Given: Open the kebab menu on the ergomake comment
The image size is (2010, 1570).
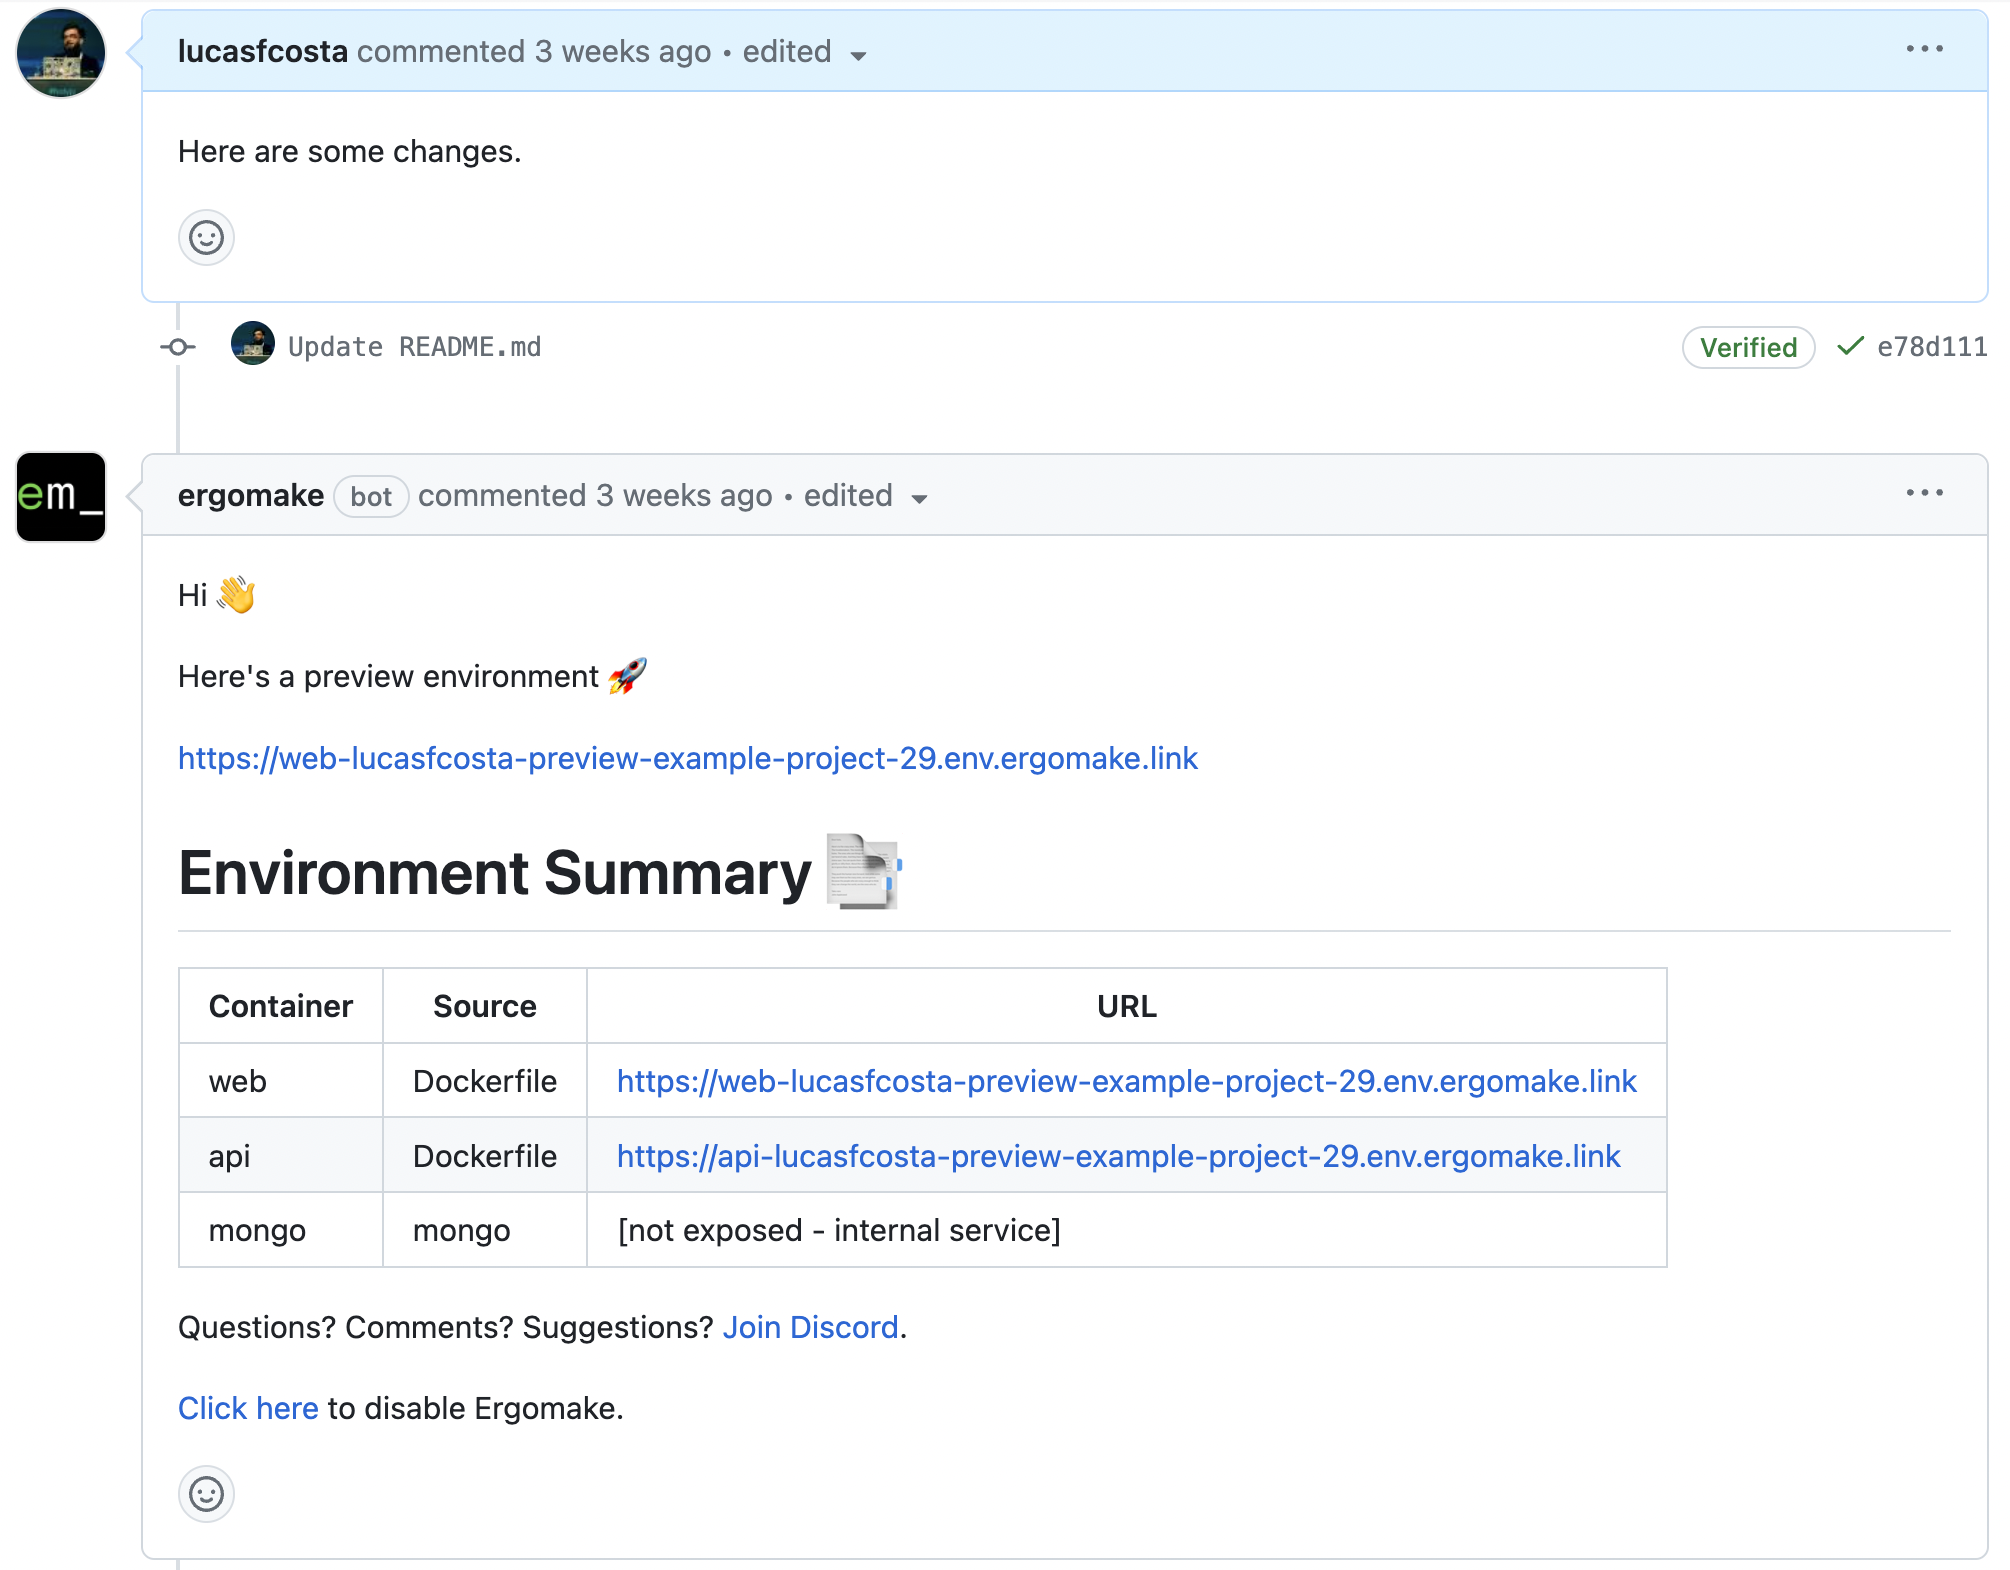Looking at the screenshot, I should coord(1926,493).
